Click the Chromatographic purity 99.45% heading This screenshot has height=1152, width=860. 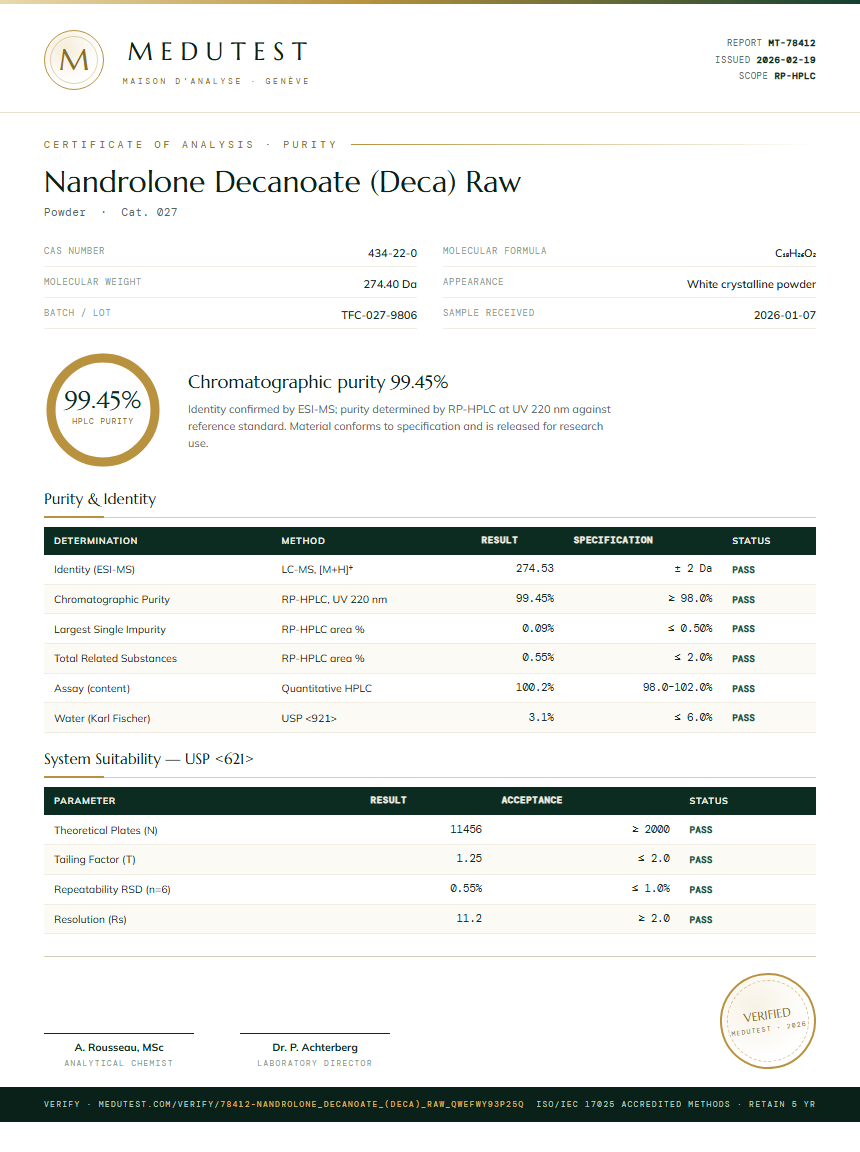tap(317, 382)
